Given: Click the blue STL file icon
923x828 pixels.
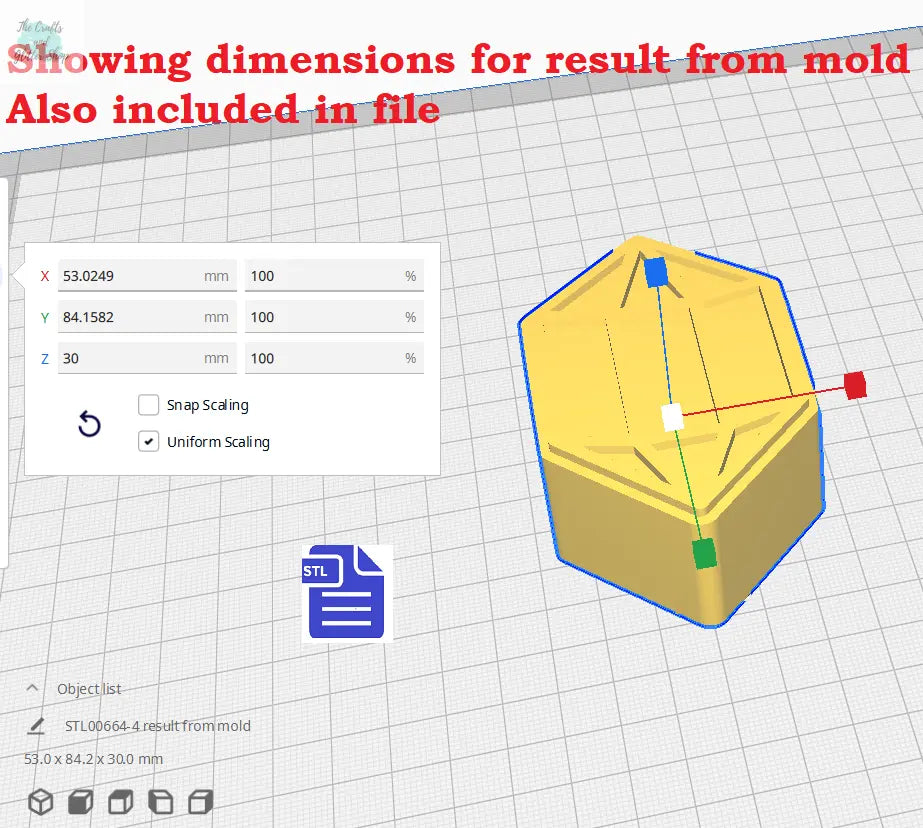Looking at the screenshot, I should pyautogui.click(x=346, y=592).
